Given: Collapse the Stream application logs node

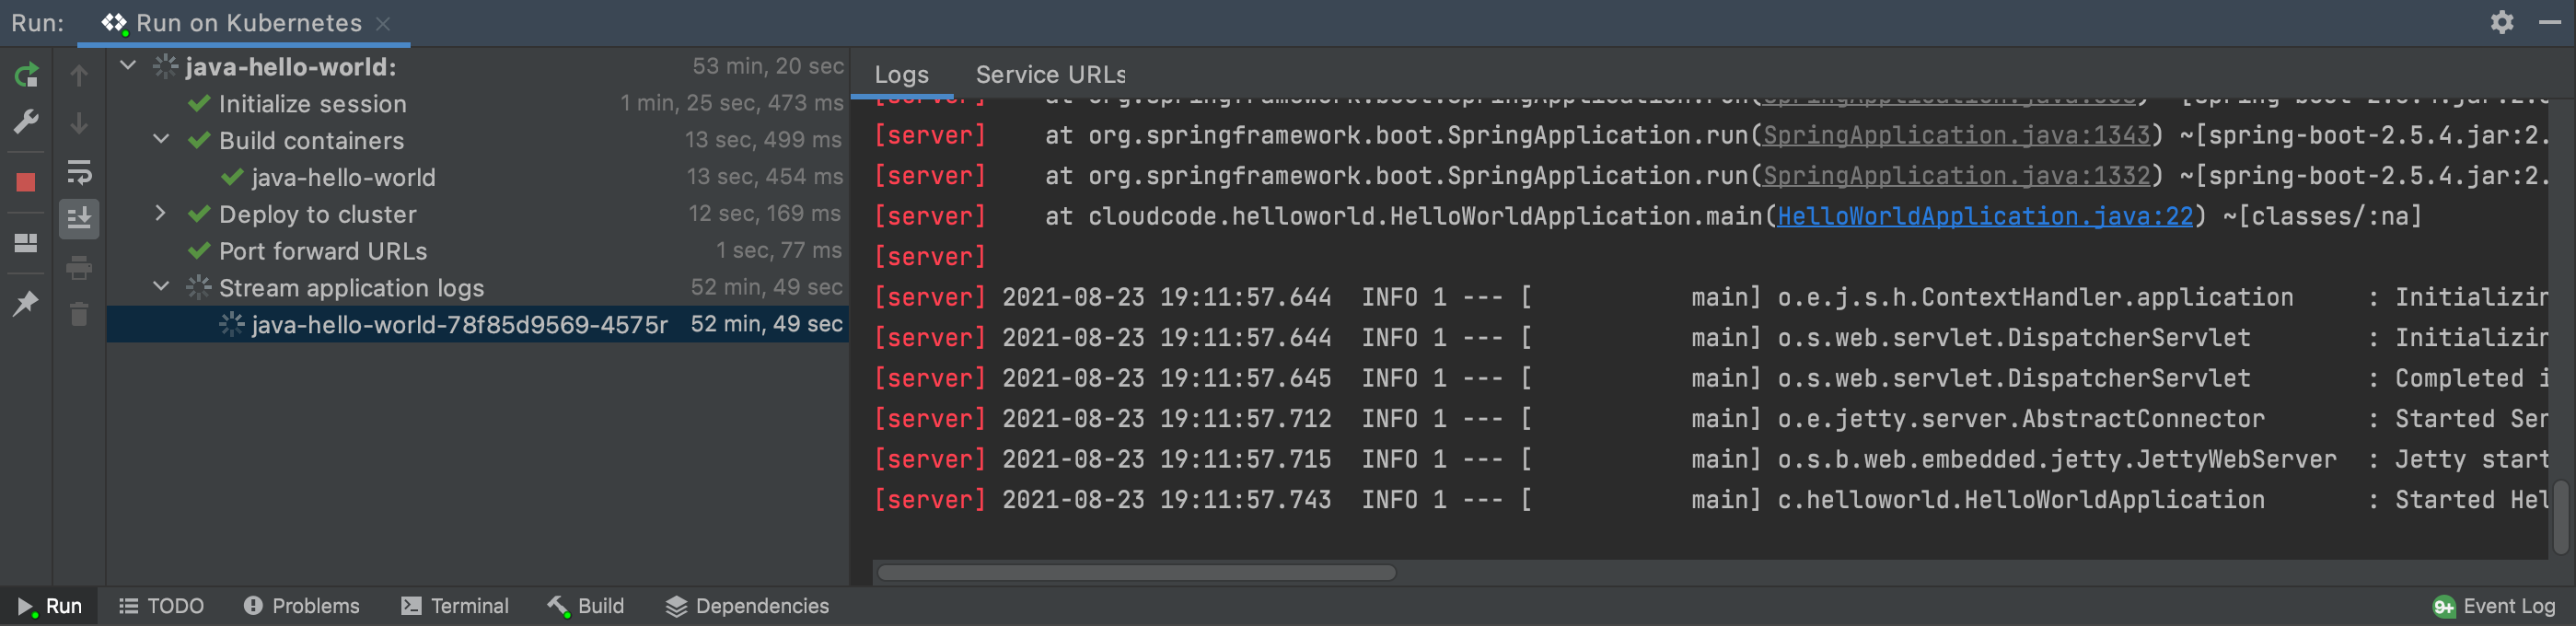Looking at the screenshot, I should 161,286.
